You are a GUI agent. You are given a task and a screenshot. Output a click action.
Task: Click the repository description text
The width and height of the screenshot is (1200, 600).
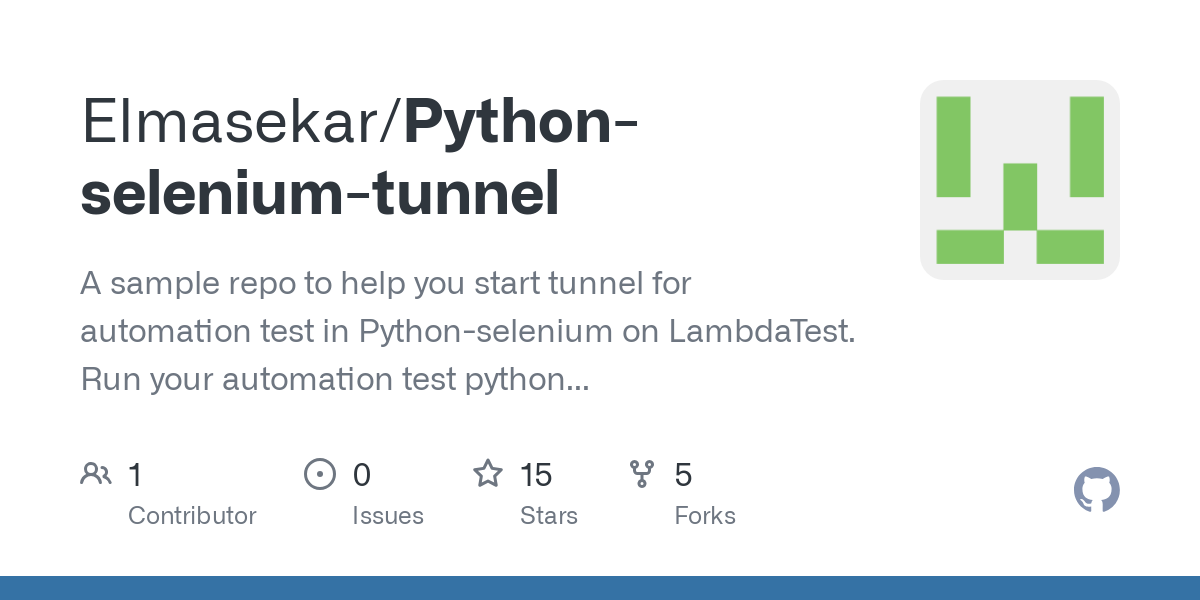[x=468, y=332]
